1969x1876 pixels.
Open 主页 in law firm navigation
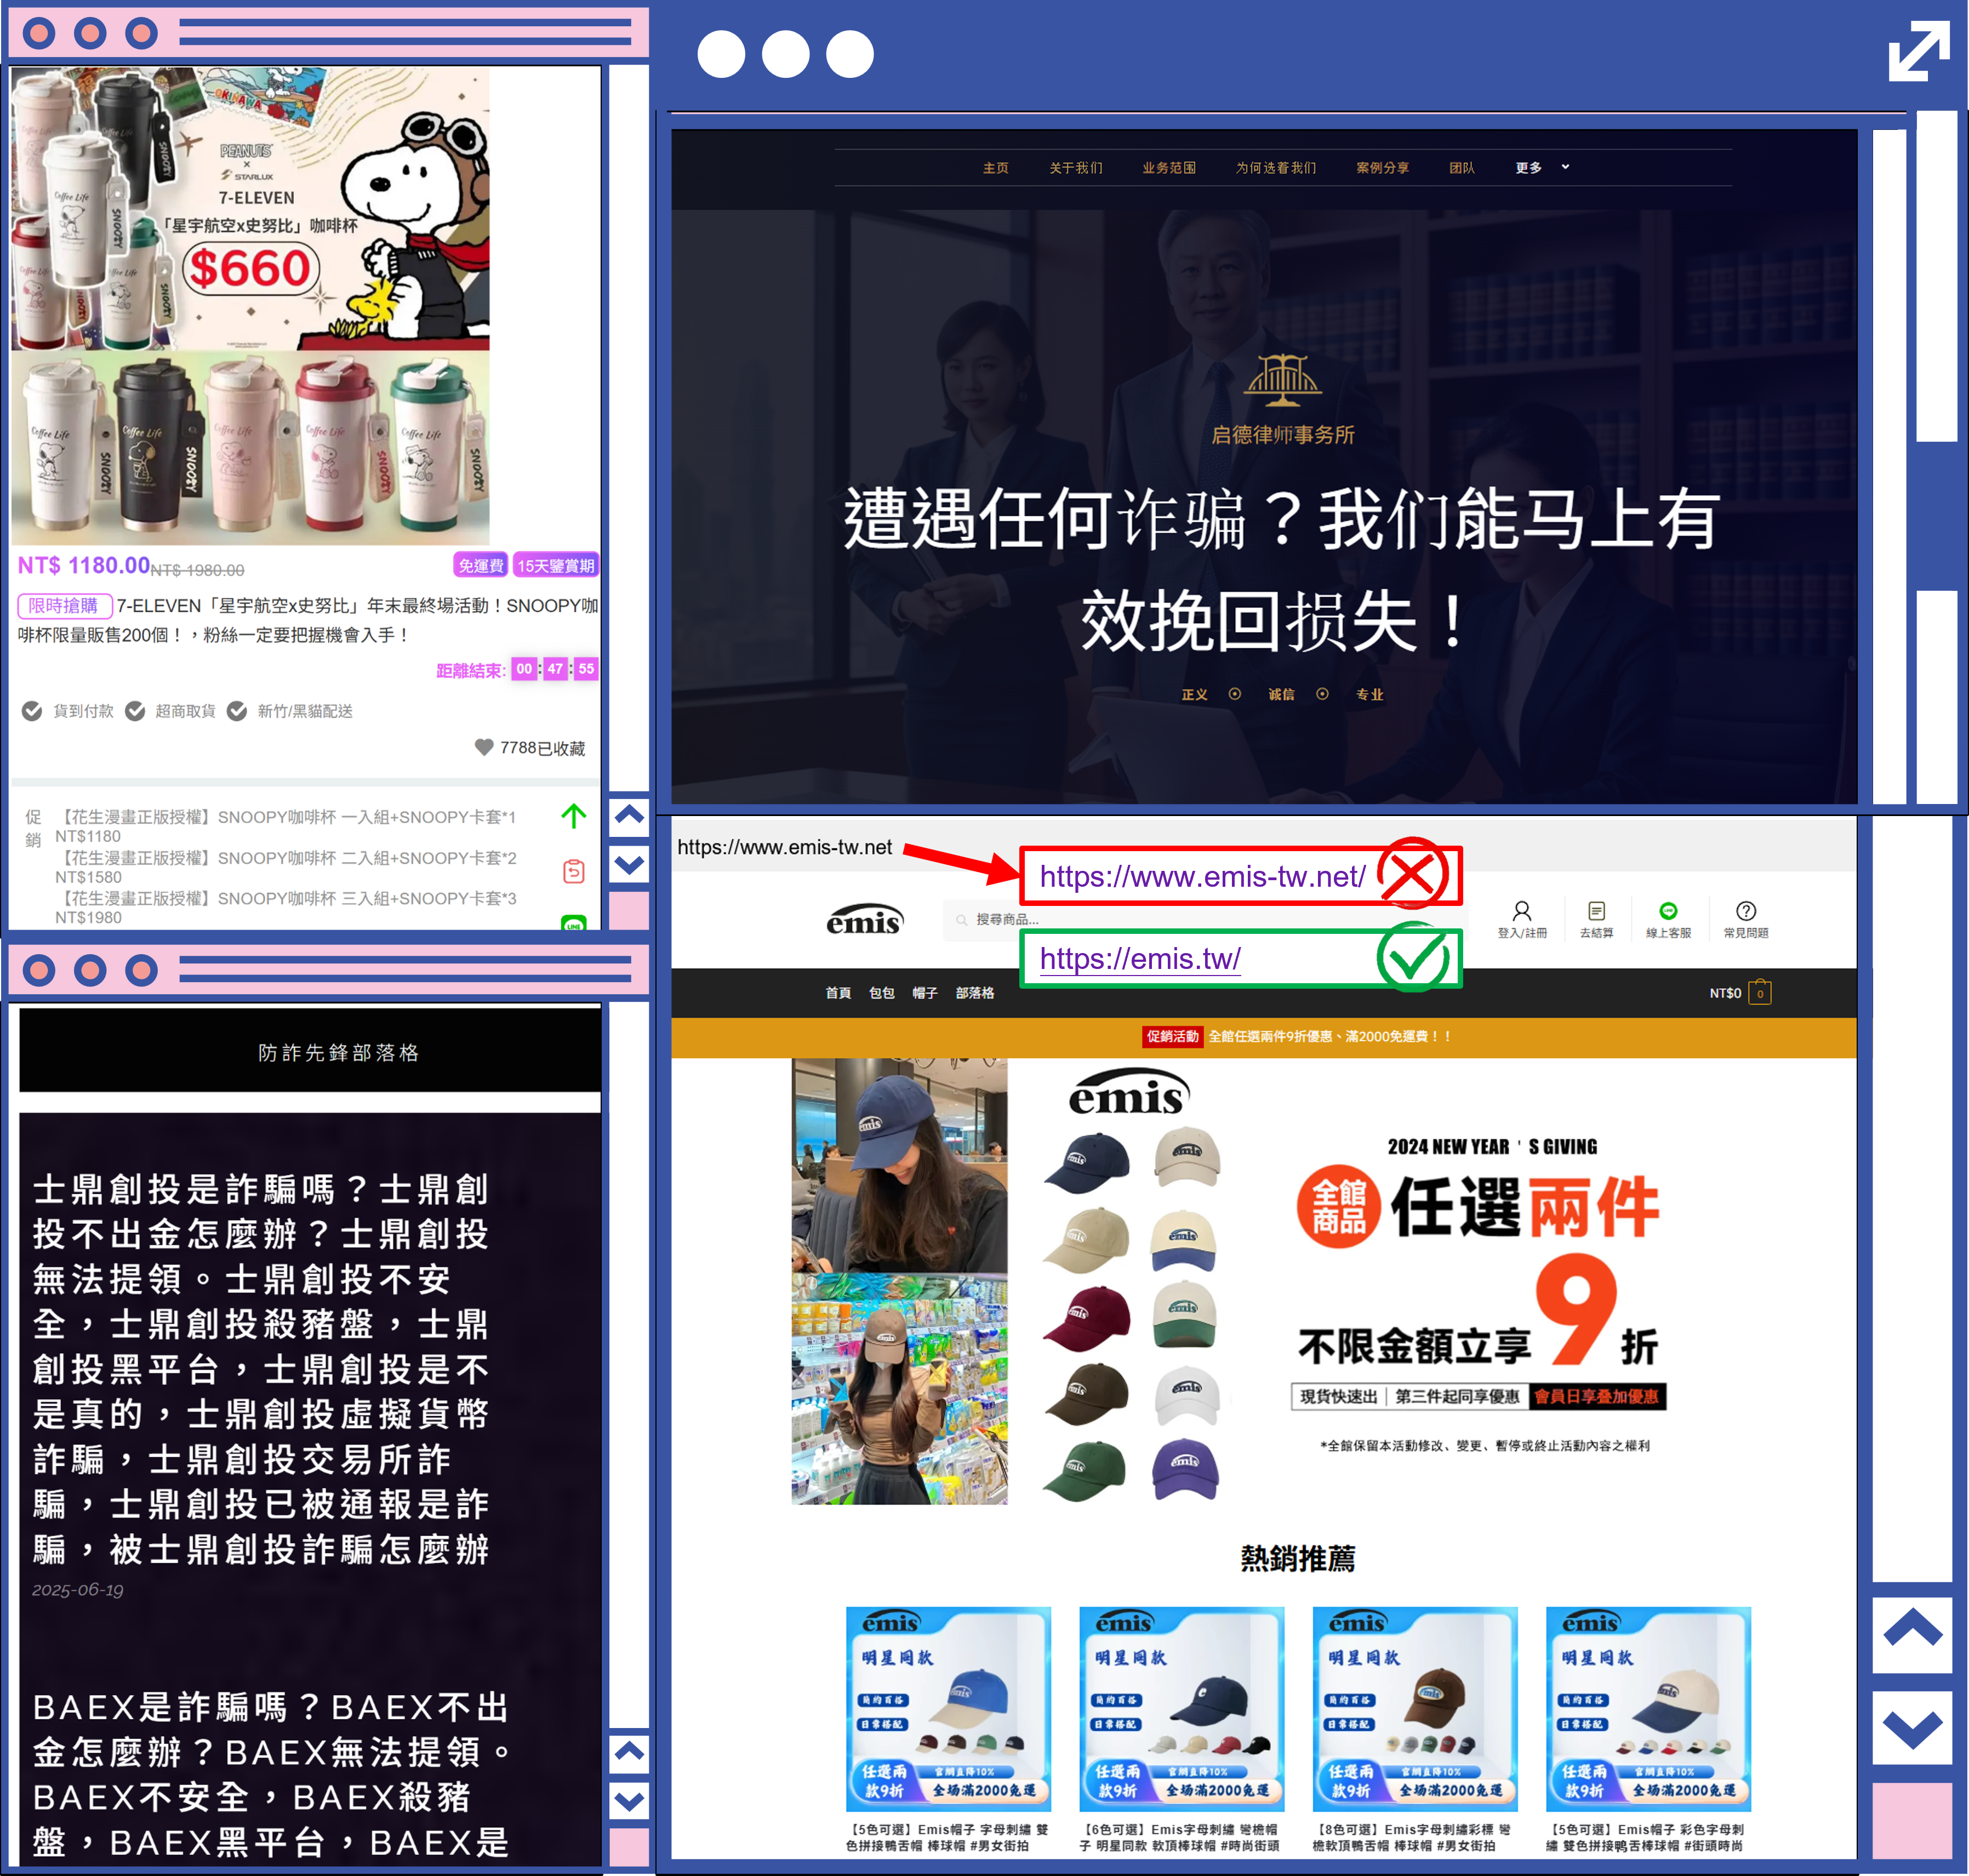[995, 167]
